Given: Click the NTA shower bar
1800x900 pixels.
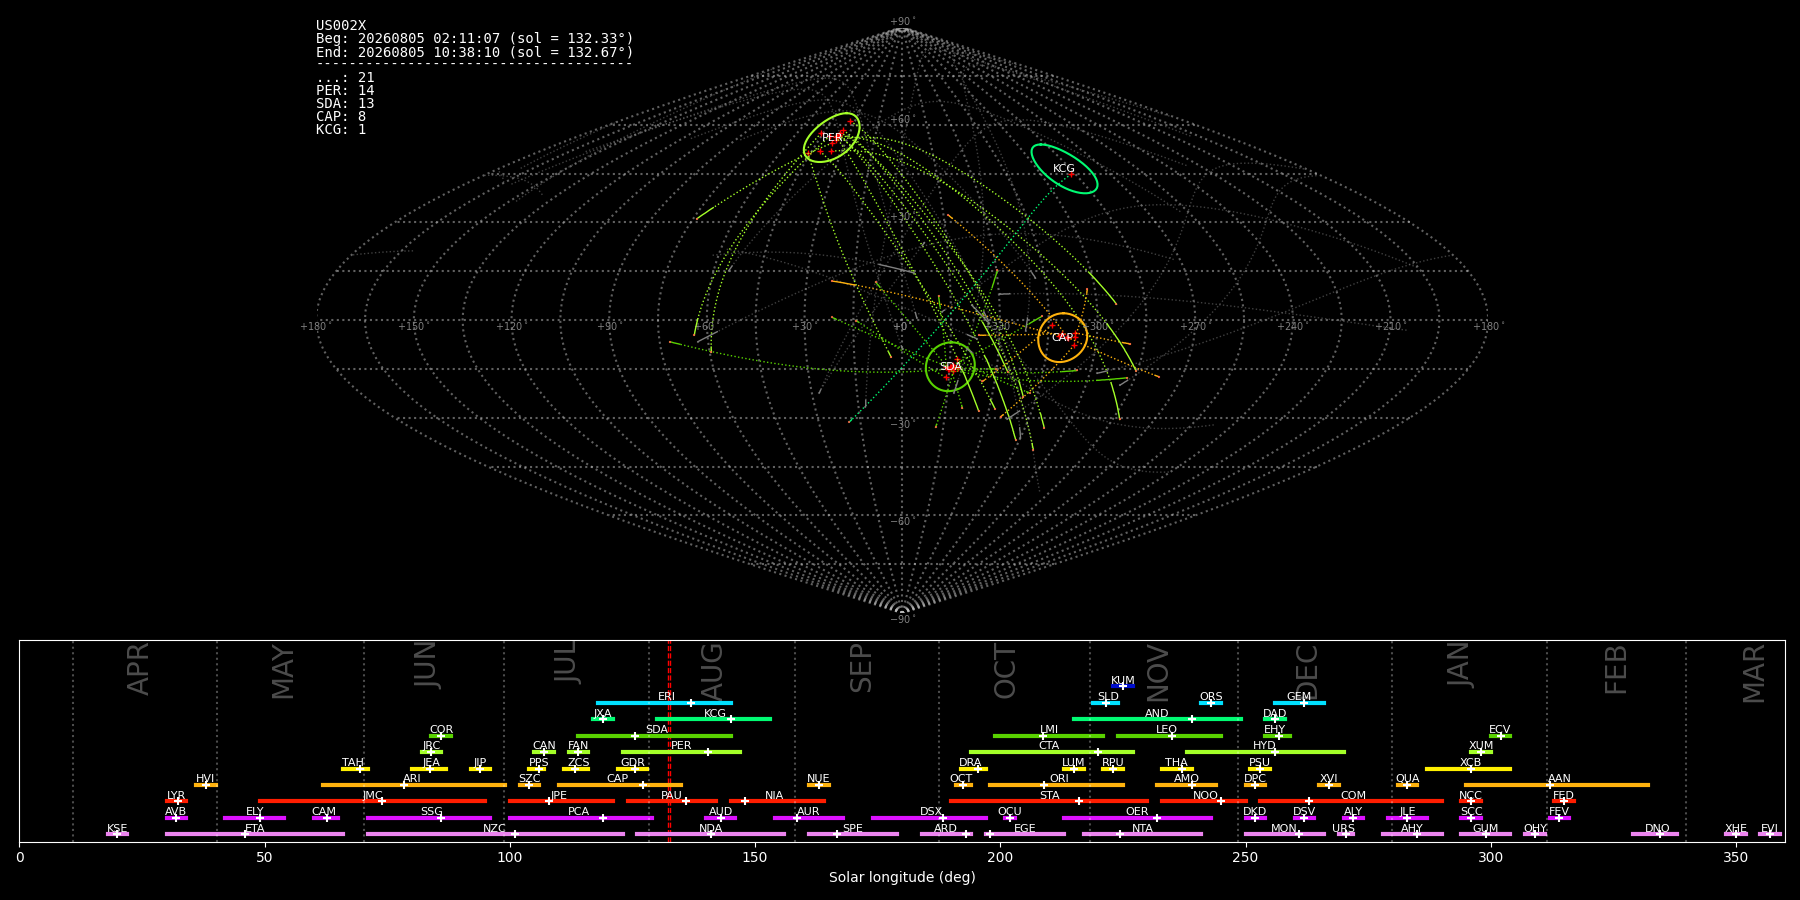Looking at the screenshot, I should coord(1142,834).
